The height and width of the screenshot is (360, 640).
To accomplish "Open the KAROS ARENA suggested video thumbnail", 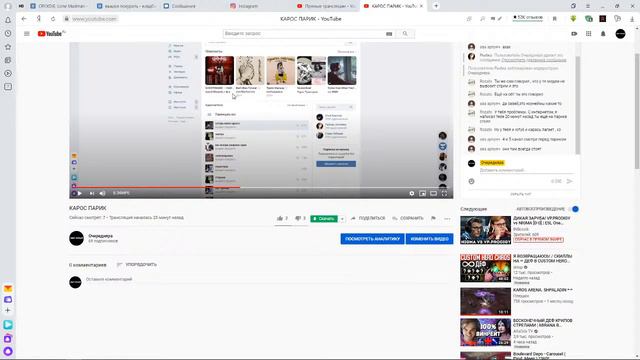I will click(x=485, y=302).
